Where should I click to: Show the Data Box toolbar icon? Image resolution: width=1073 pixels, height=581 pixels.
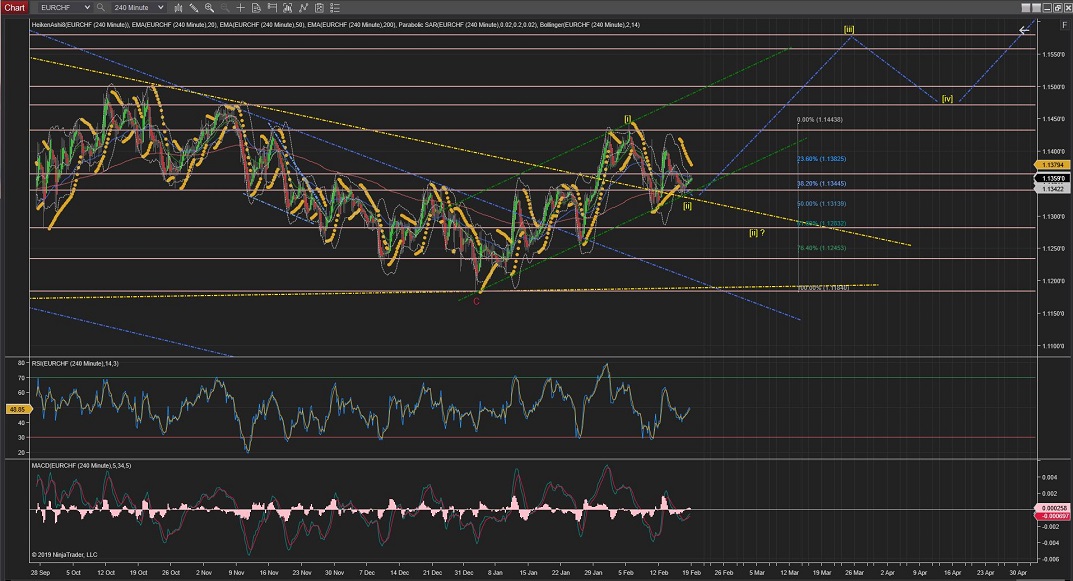(272, 8)
